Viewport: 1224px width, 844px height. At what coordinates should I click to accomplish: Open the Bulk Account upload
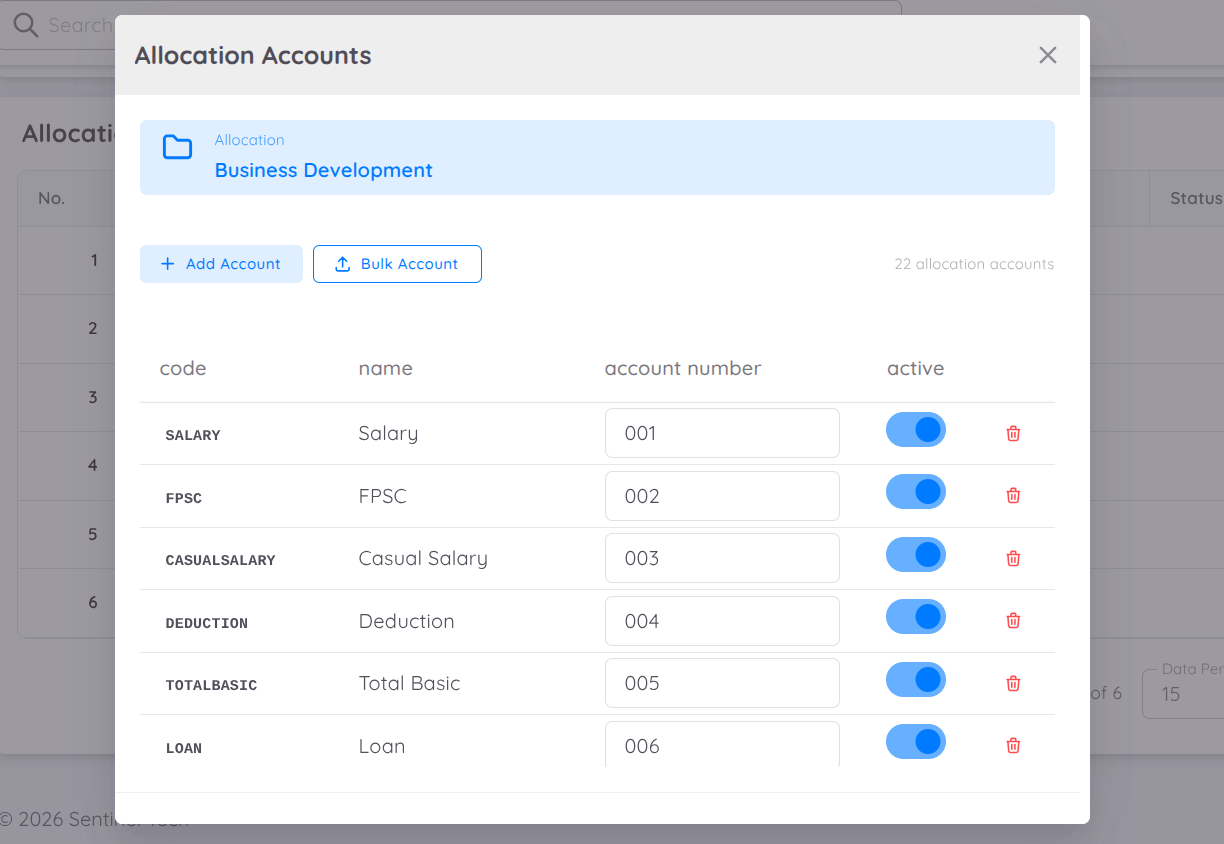[x=397, y=264]
